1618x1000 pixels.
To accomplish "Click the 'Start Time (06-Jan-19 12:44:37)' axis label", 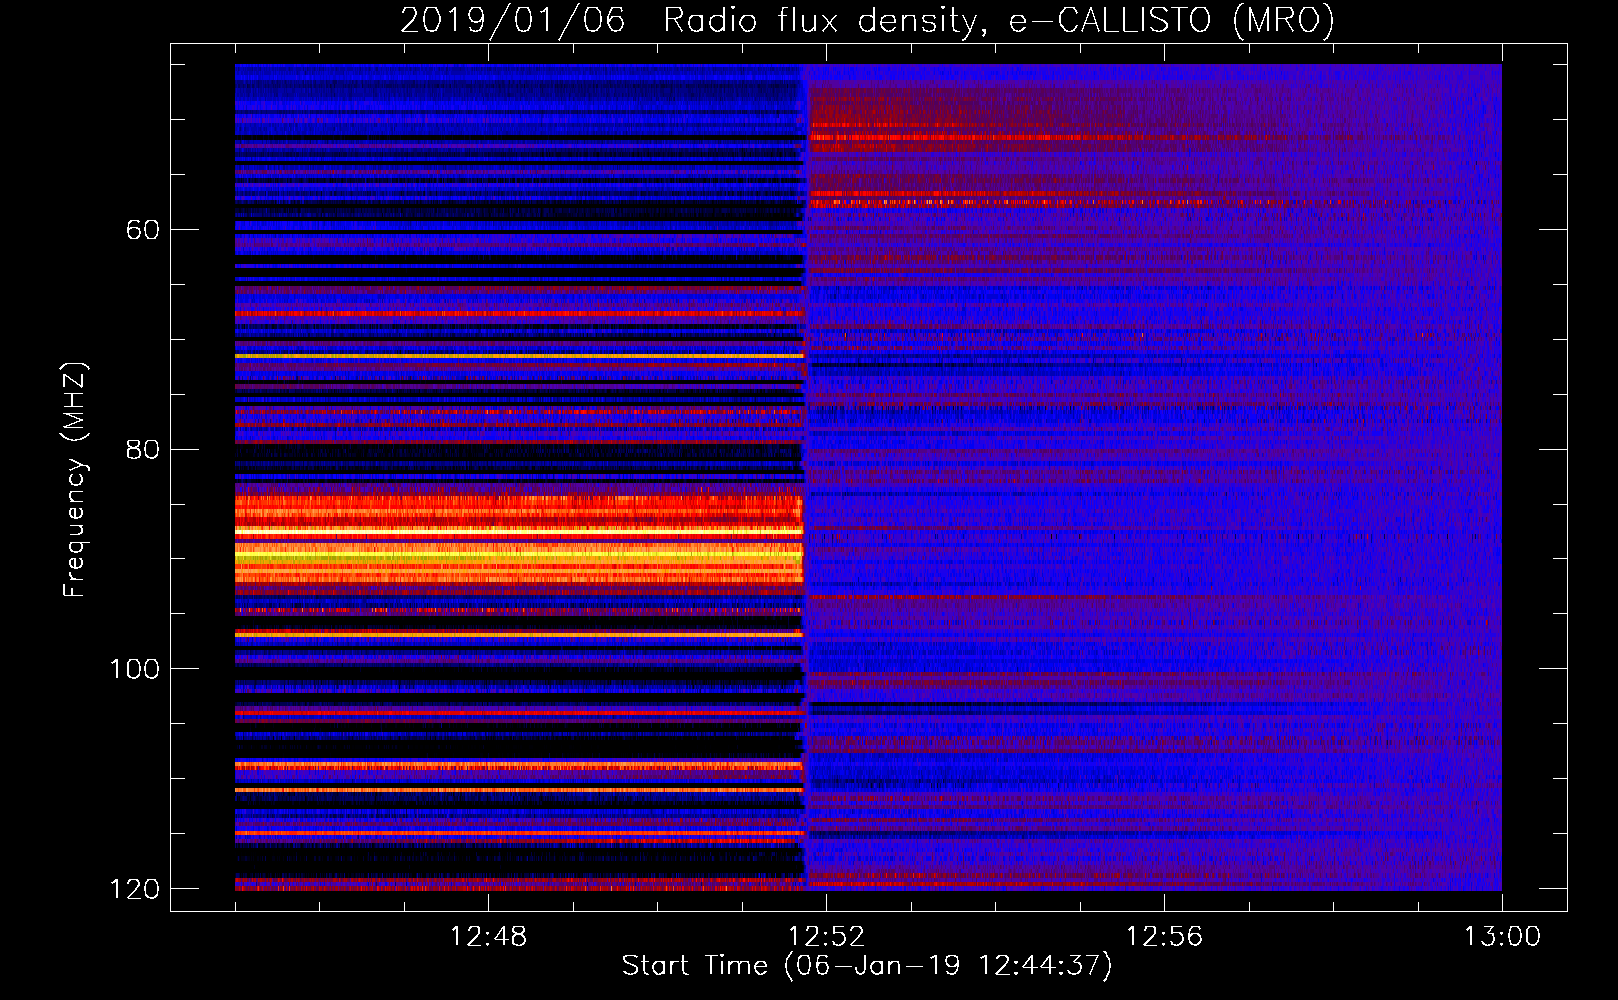I will (x=867, y=966).
